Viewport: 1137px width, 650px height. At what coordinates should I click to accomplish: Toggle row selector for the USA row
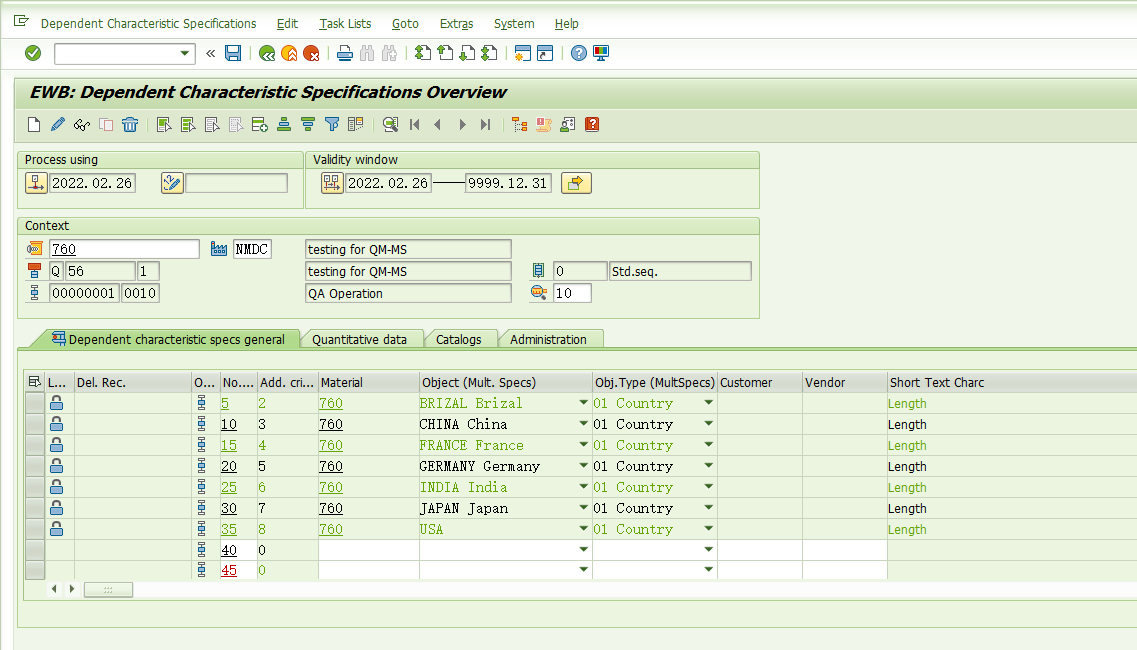(35, 530)
